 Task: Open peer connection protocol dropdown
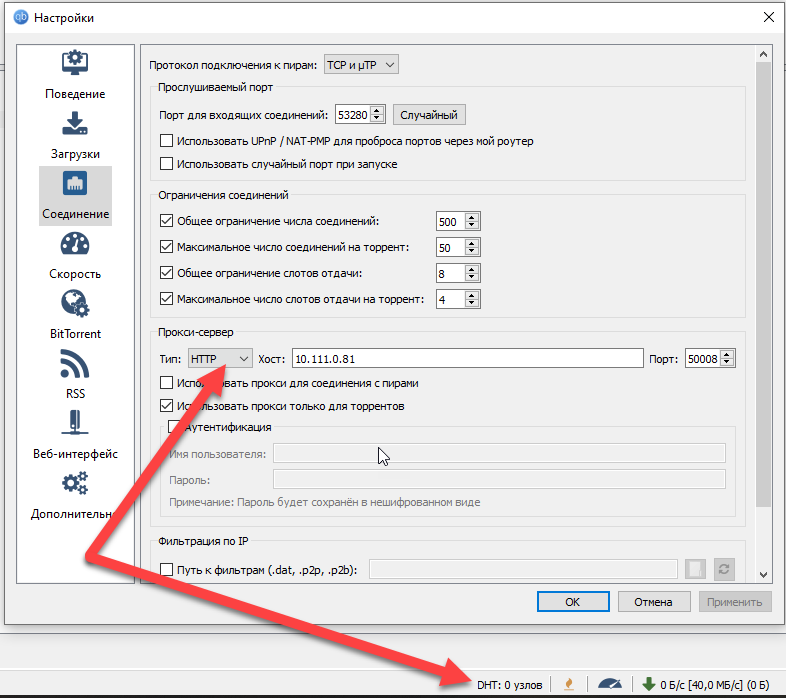coord(361,65)
